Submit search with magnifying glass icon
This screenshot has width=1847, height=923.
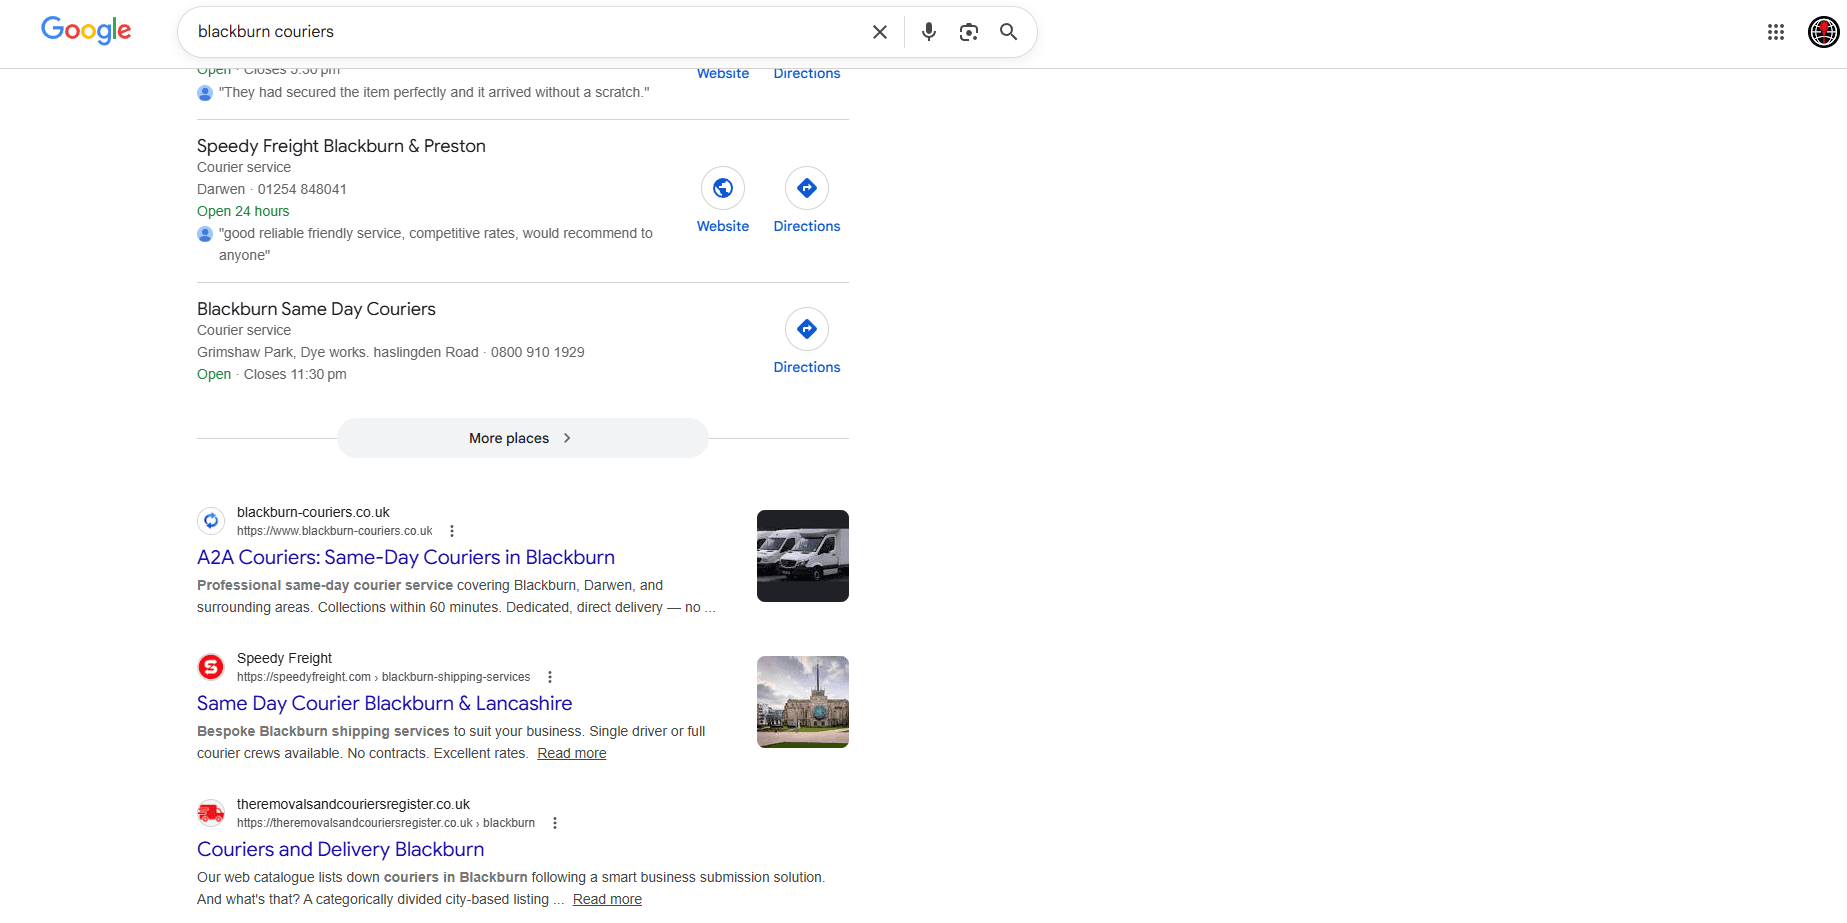click(1009, 32)
